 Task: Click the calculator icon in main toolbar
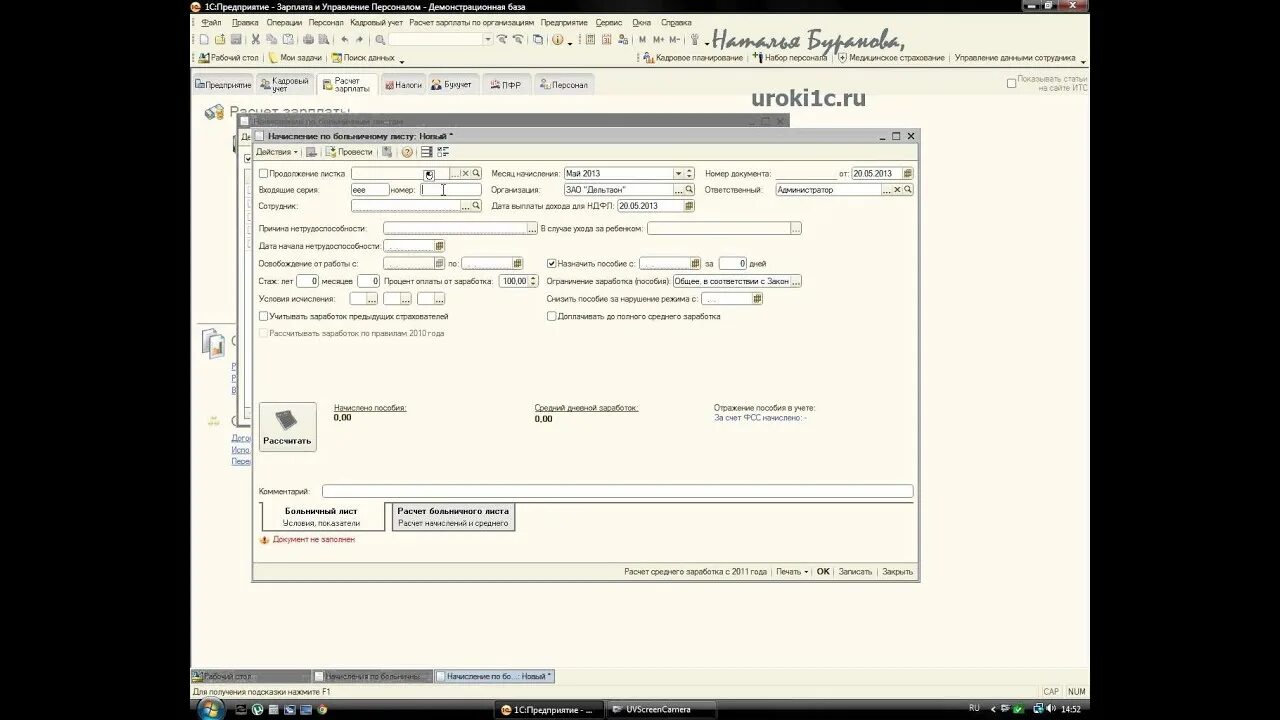591,40
